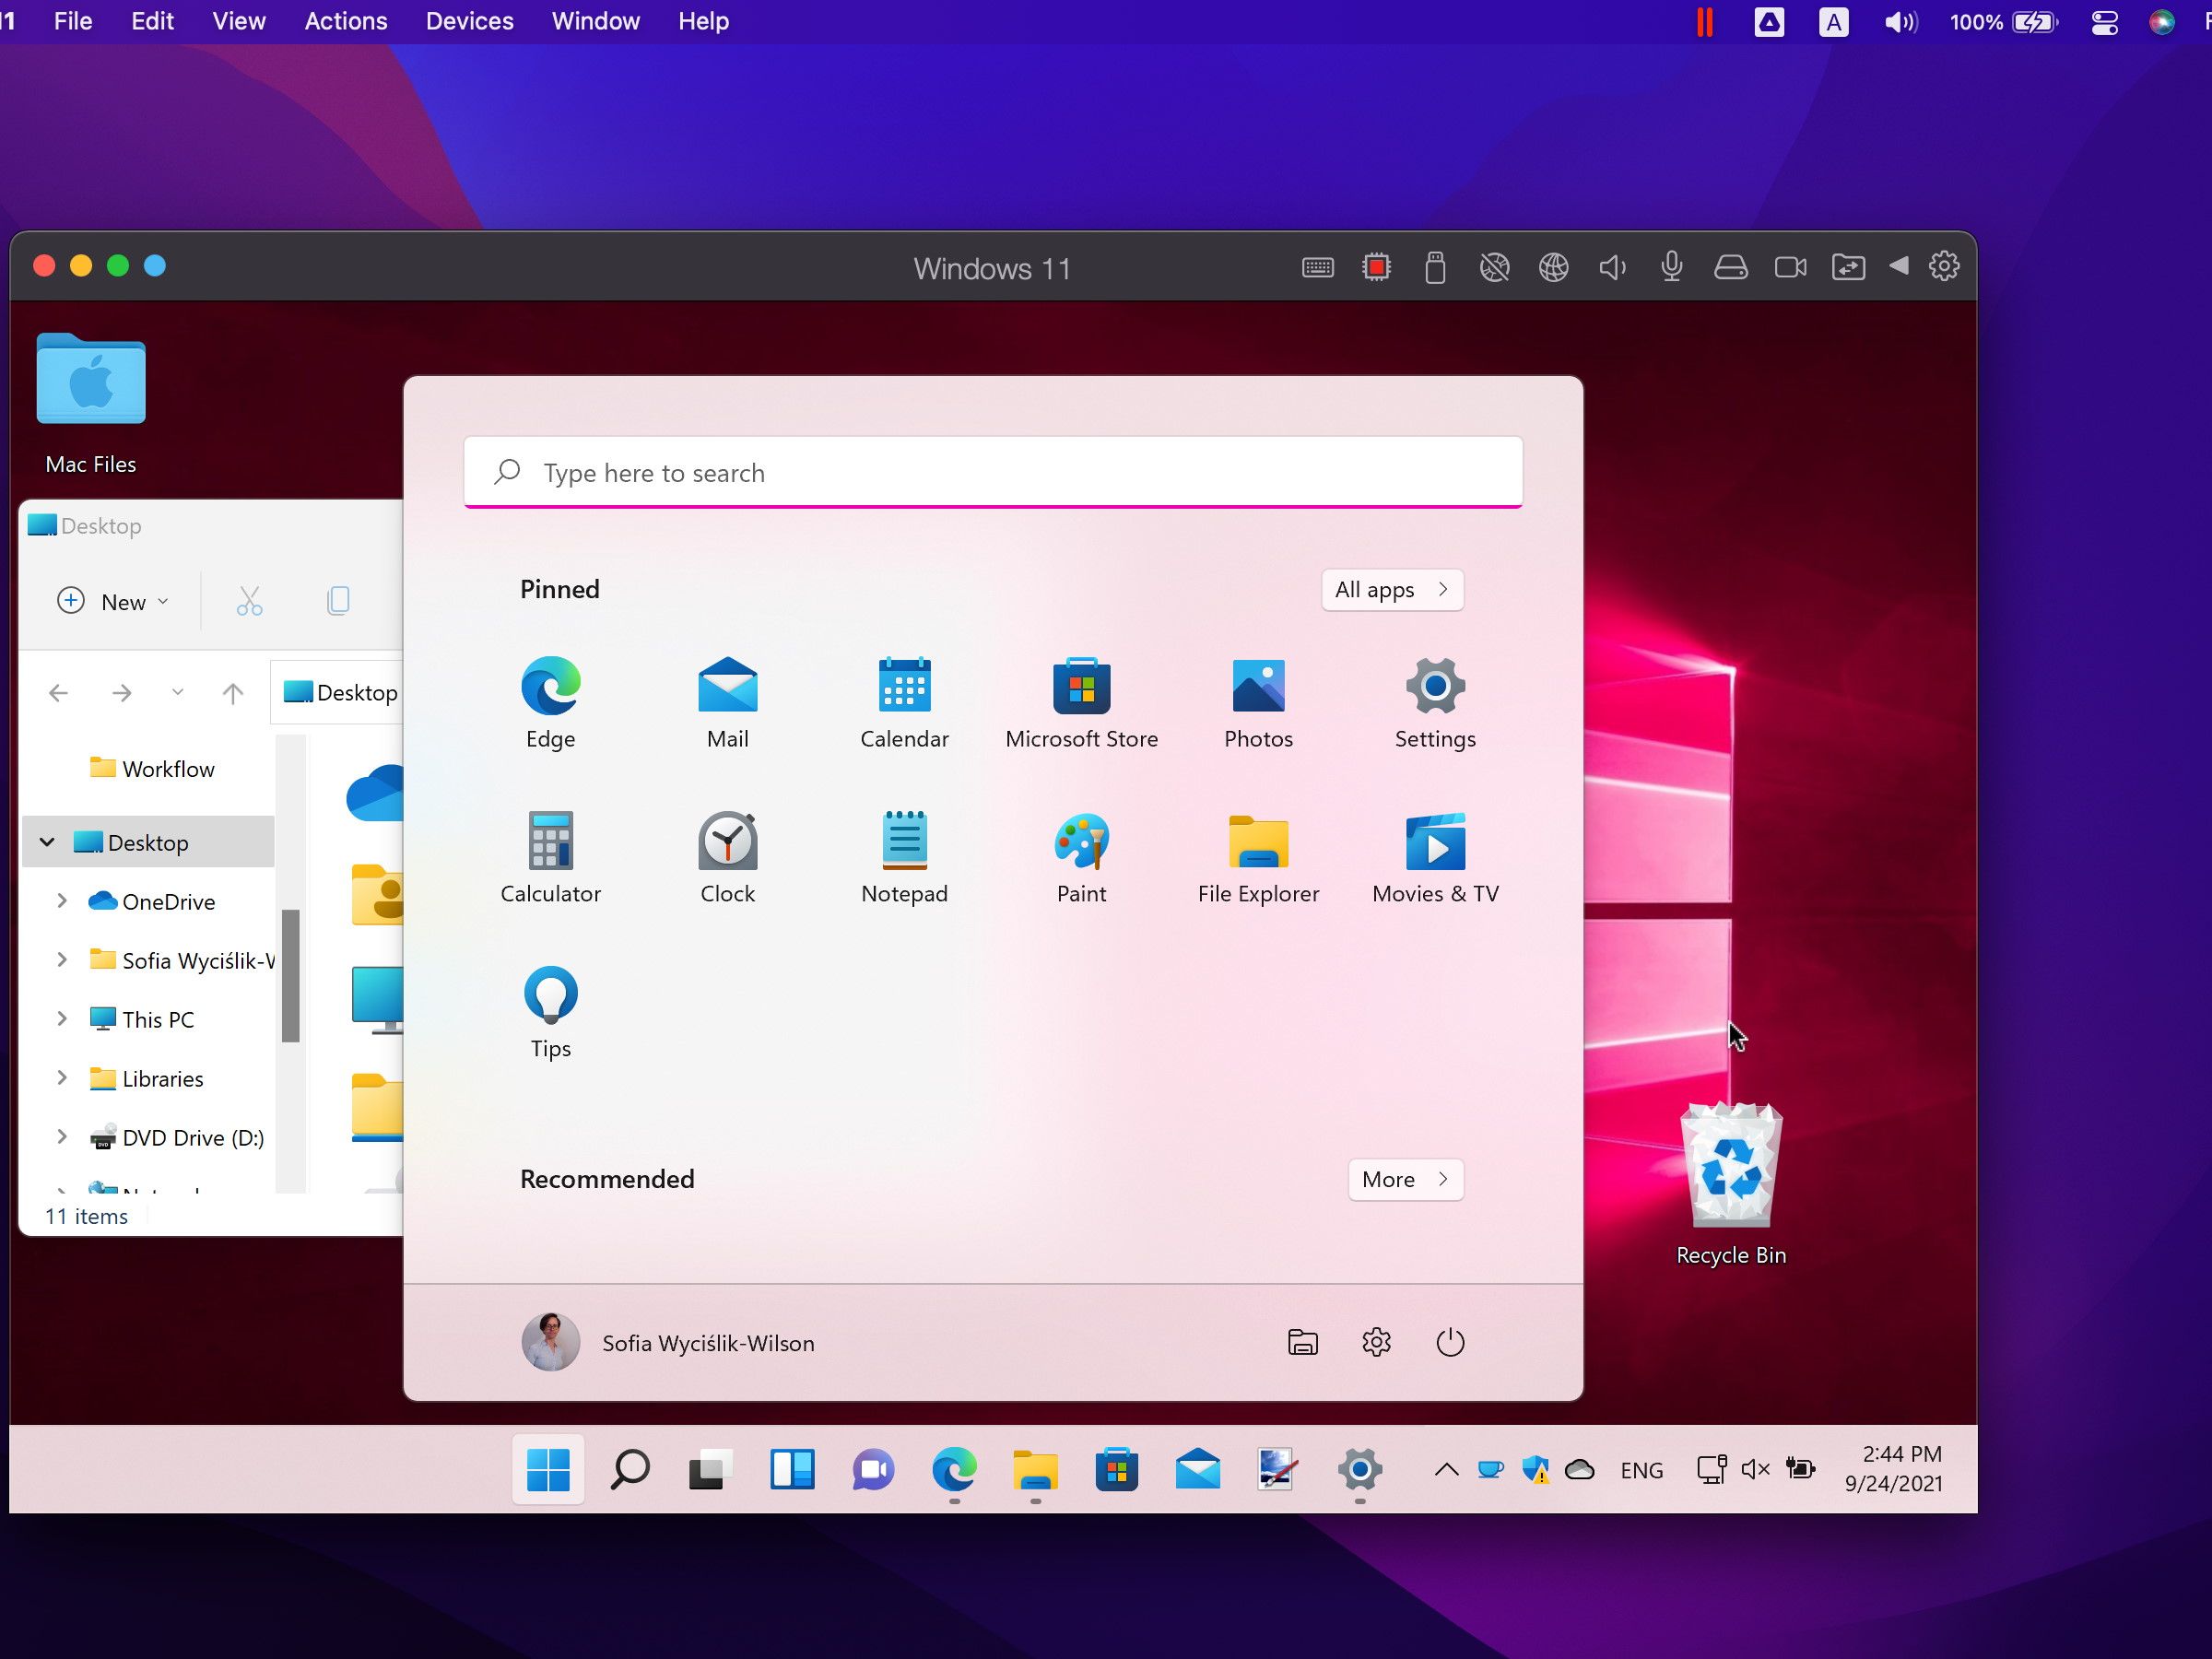This screenshot has height=1659, width=2212.
Task: Toggle the Windows Start button
Action: [548, 1469]
